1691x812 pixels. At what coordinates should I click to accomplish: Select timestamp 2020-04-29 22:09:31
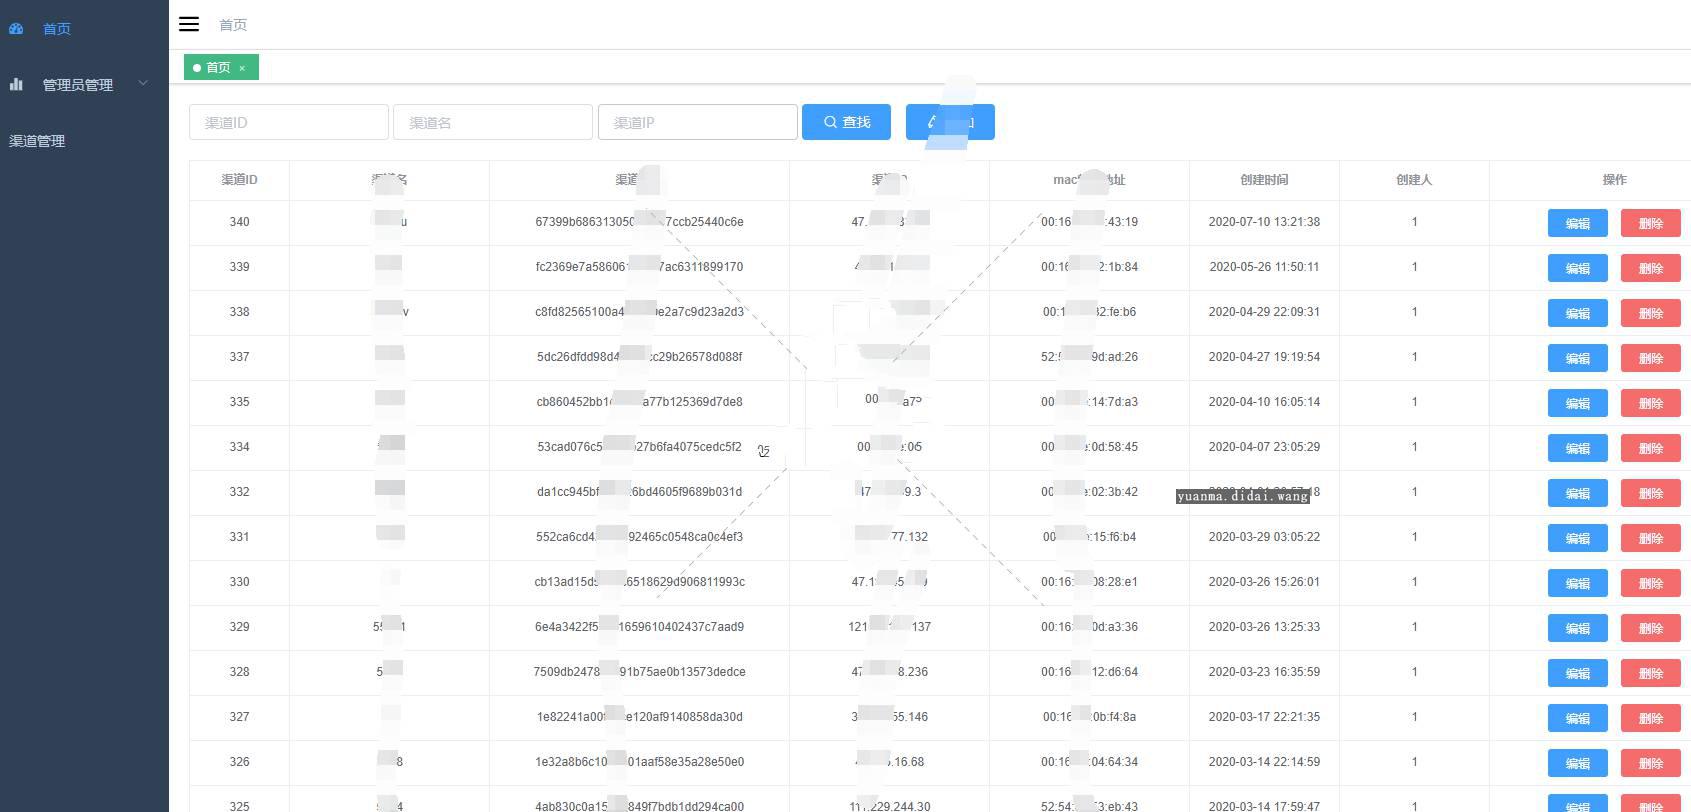[1264, 312]
